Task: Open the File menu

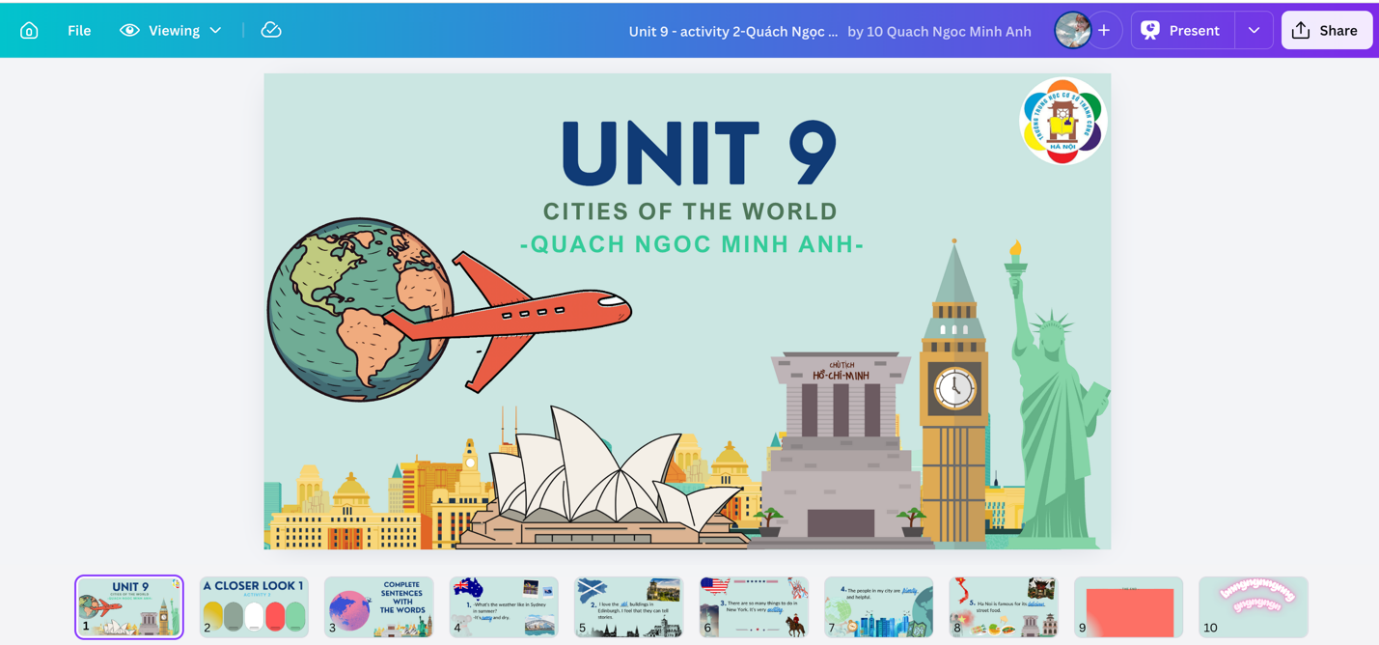Action: pos(79,31)
